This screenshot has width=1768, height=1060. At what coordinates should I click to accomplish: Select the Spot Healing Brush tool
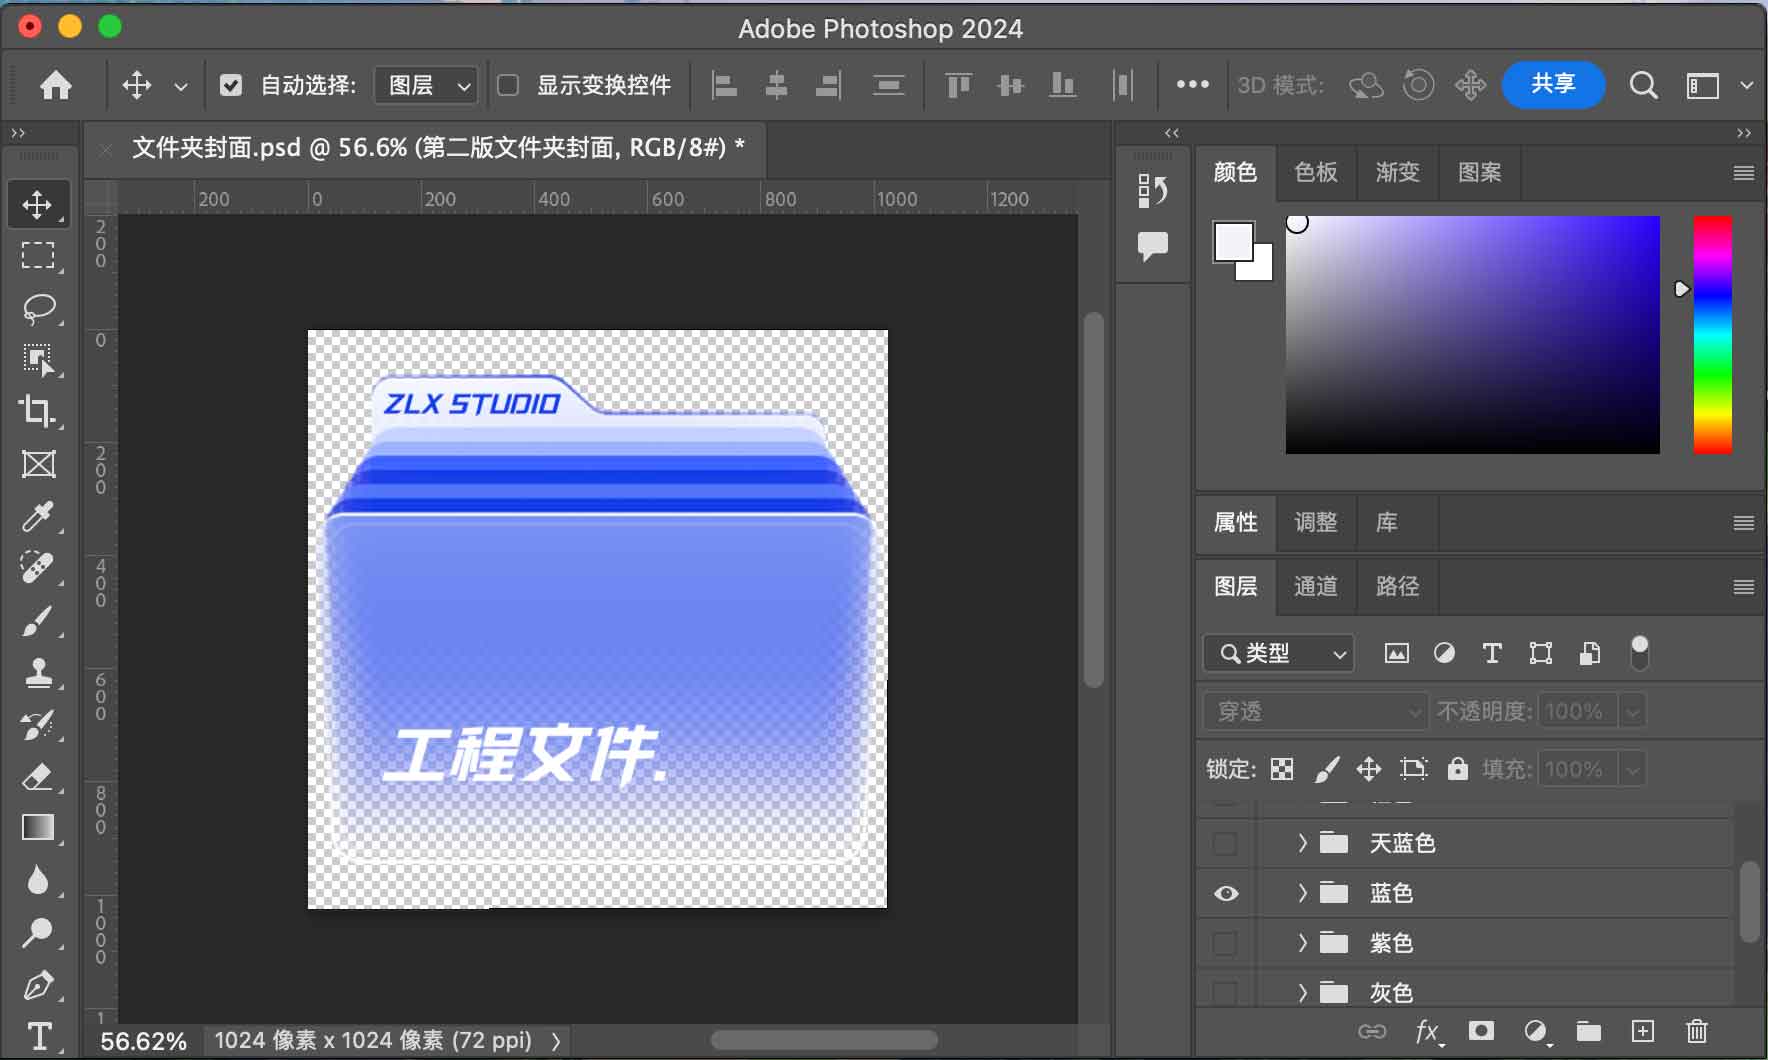click(x=38, y=568)
